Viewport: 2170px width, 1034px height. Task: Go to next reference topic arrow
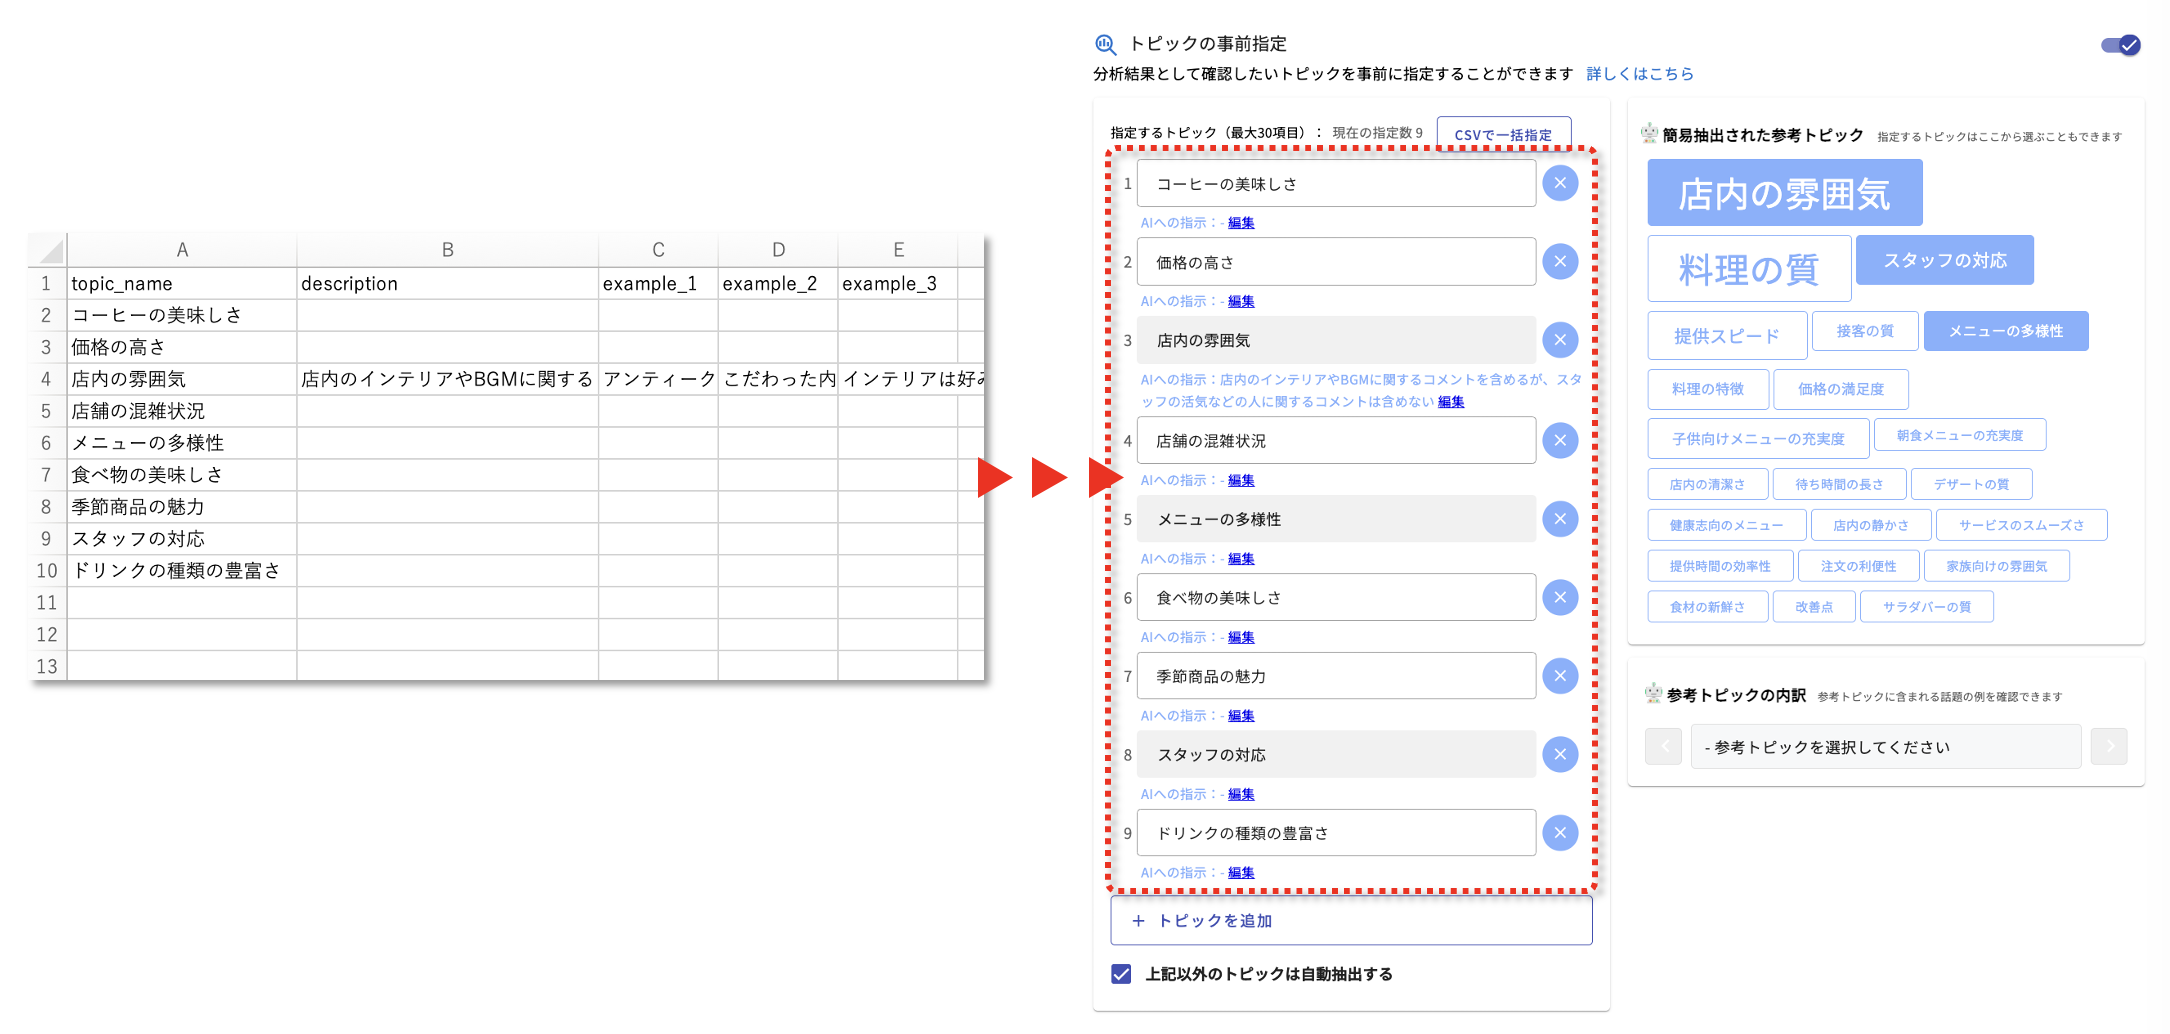tap(2109, 747)
